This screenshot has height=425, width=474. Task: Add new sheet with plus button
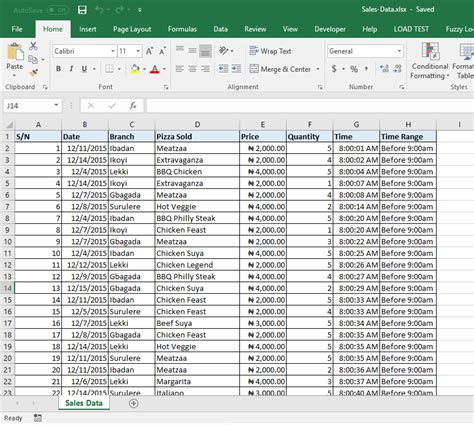(133, 403)
